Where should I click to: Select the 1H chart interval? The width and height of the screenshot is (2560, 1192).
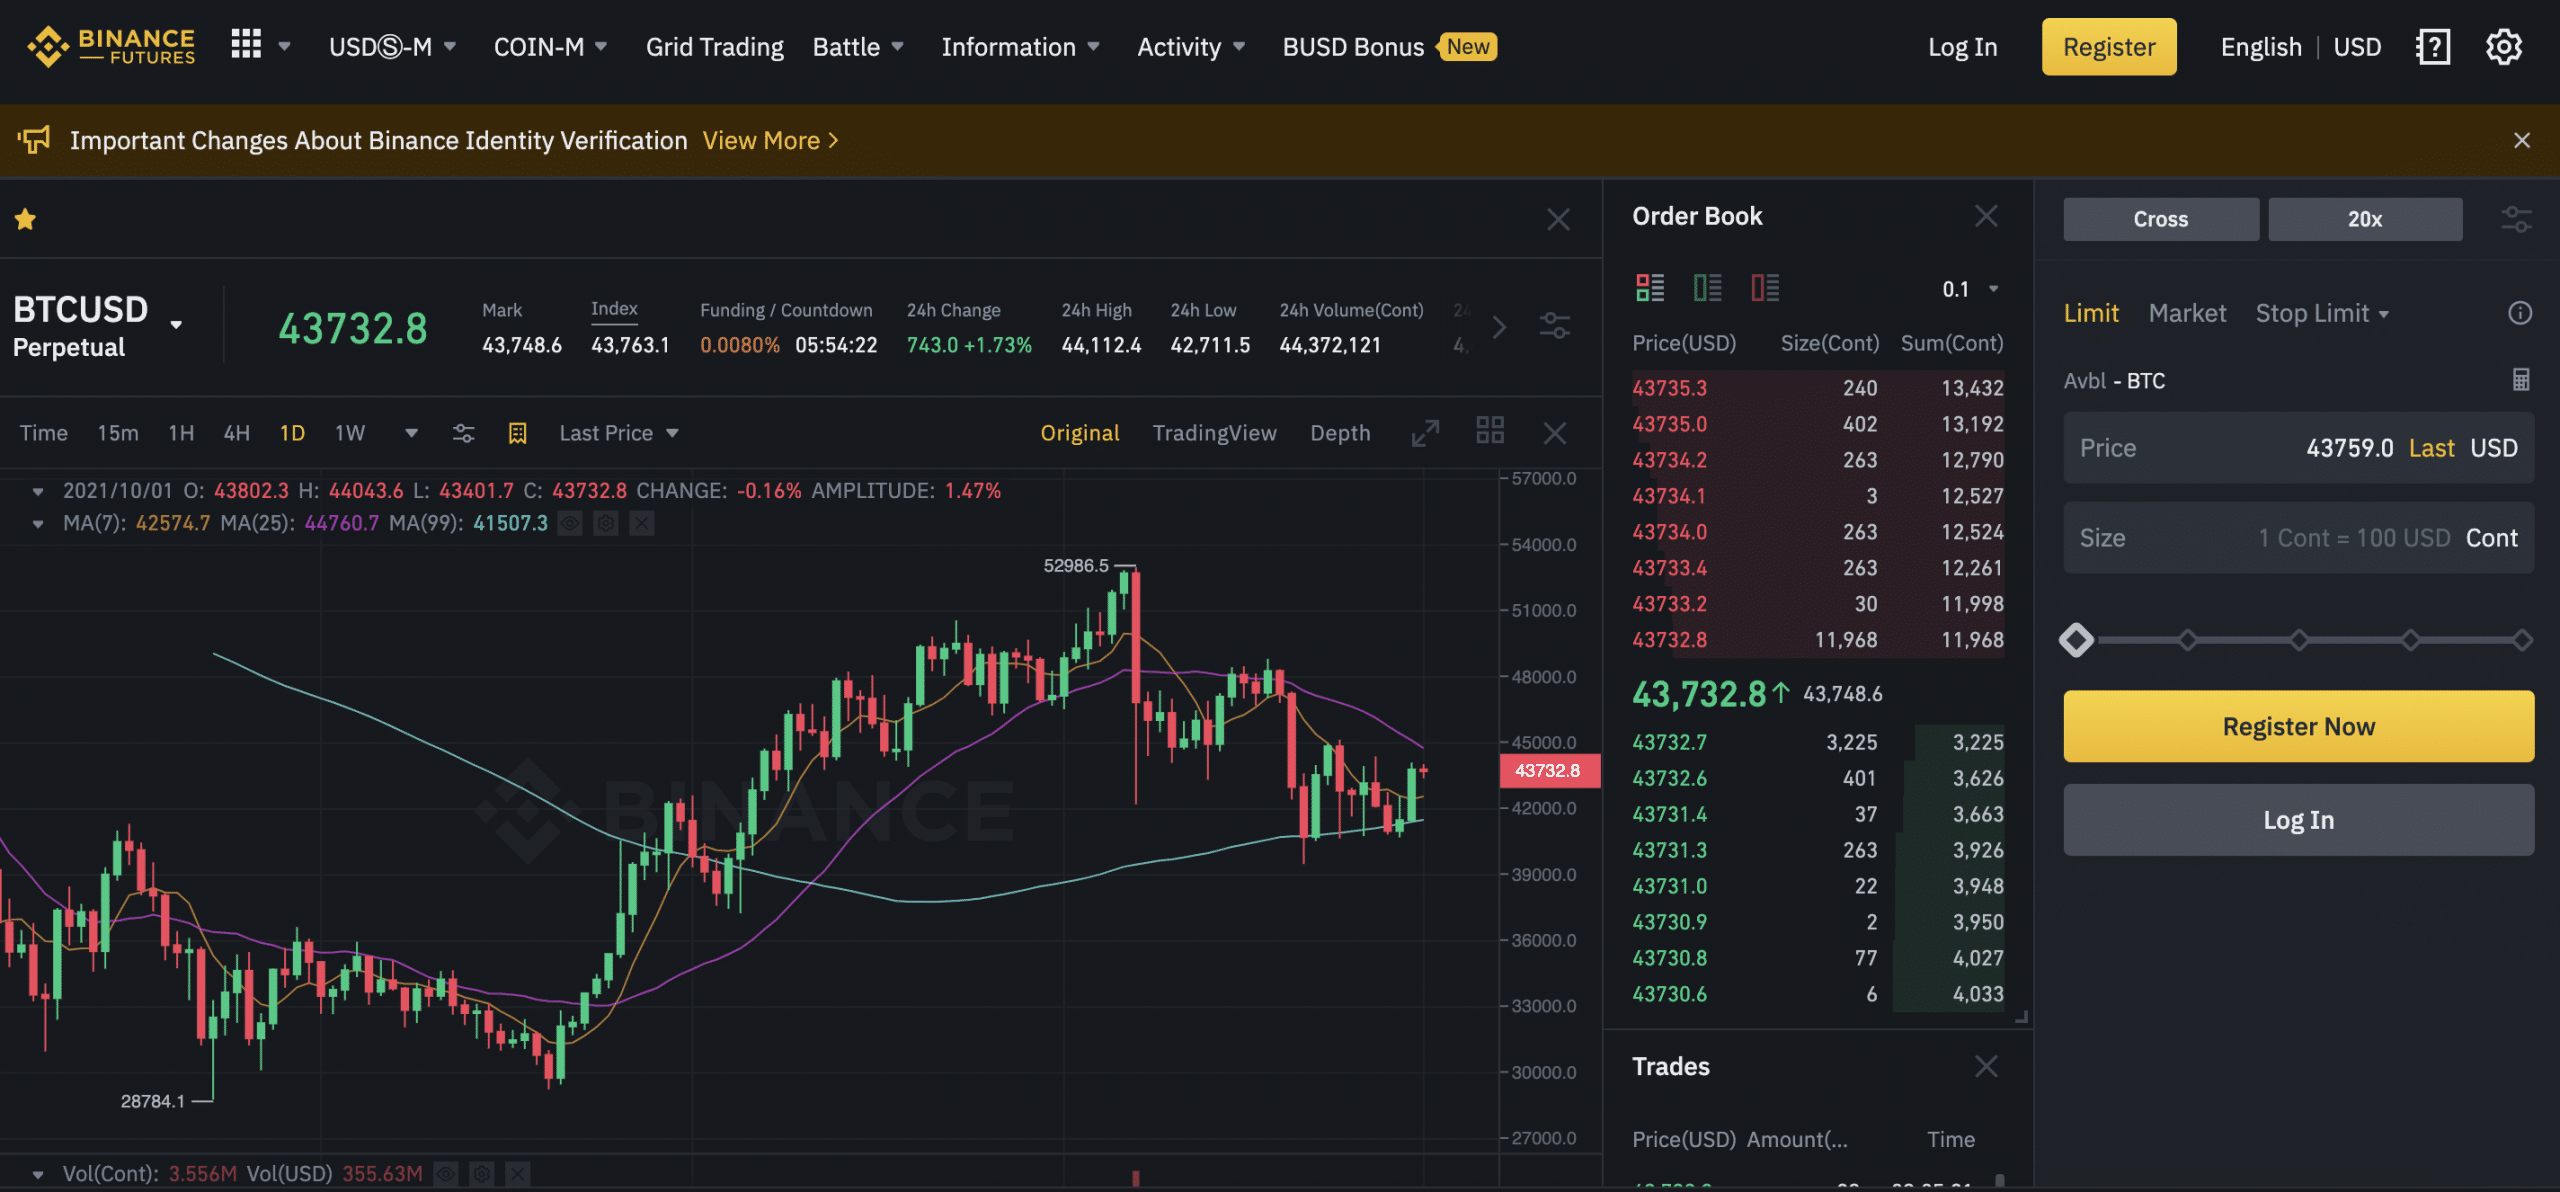click(x=181, y=433)
